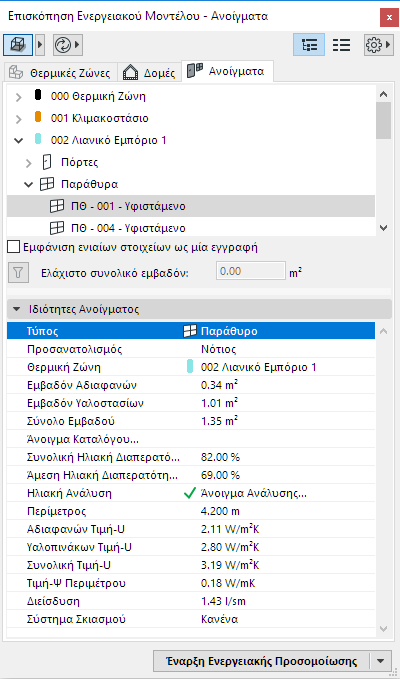Toggle Εμφάνιση ενιαίων στοιχείων checkbox
The width and height of the screenshot is (400, 679).
coord(14,248)
